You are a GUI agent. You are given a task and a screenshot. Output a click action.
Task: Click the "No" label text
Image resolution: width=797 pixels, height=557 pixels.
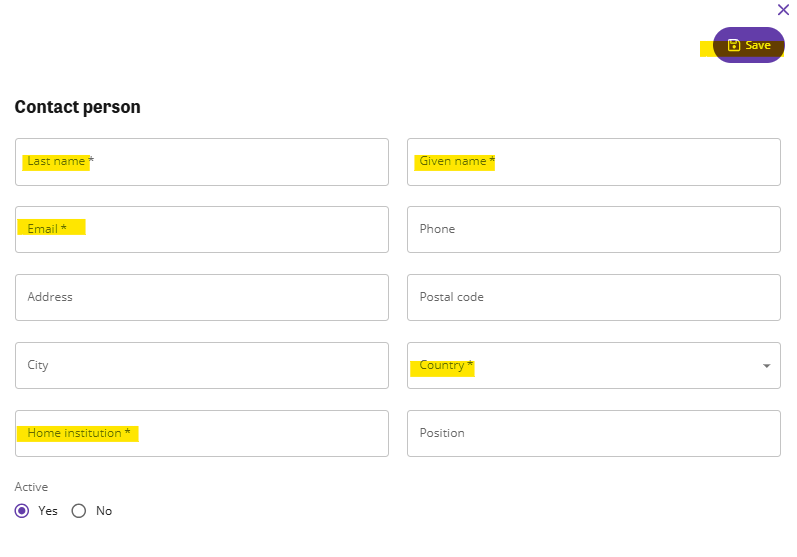pos(104,511)
